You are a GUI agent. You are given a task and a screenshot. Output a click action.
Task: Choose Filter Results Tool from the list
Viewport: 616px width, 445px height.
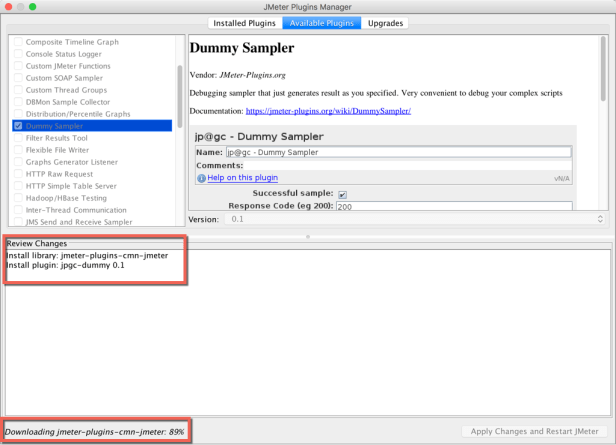(57, 138)
